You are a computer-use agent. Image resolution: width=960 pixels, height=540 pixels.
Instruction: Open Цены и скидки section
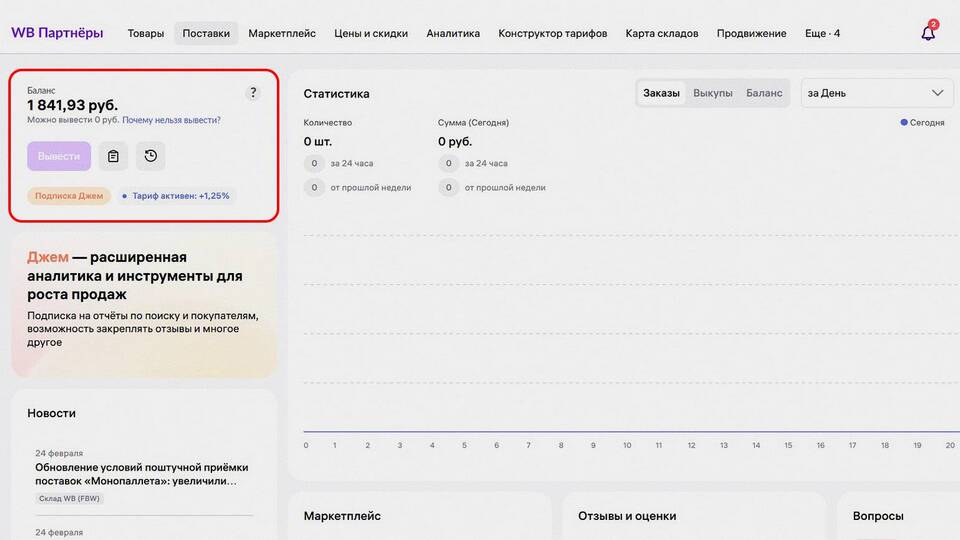click(x=371, y=34)
